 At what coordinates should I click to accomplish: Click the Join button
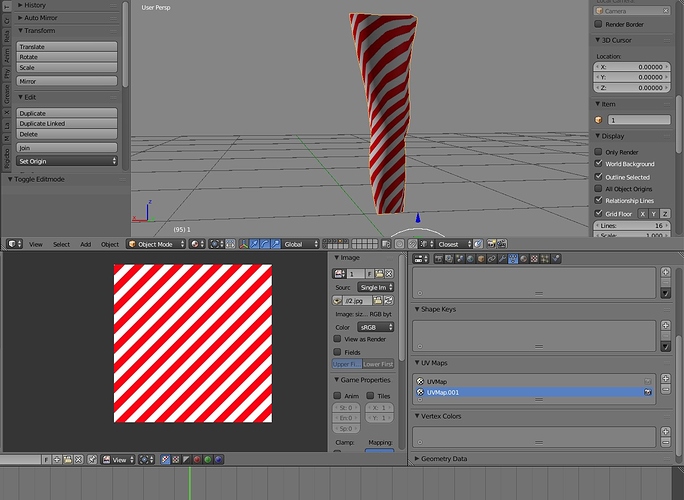[x=67, y=147]
